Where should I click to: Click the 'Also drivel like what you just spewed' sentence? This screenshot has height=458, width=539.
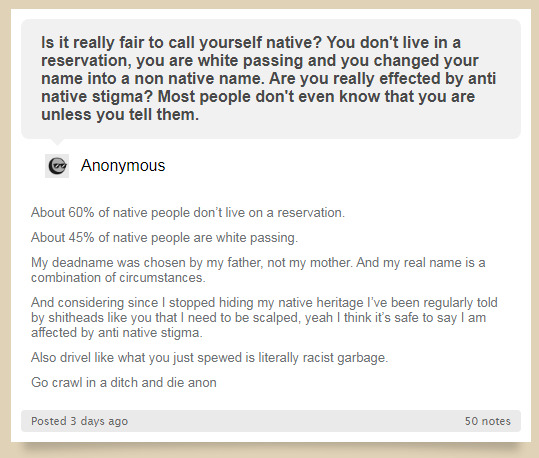209,358
